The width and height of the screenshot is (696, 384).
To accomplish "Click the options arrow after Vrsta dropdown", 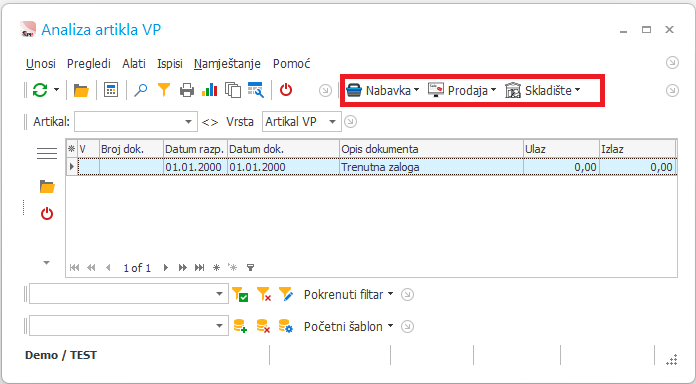I will pos(351,121).
